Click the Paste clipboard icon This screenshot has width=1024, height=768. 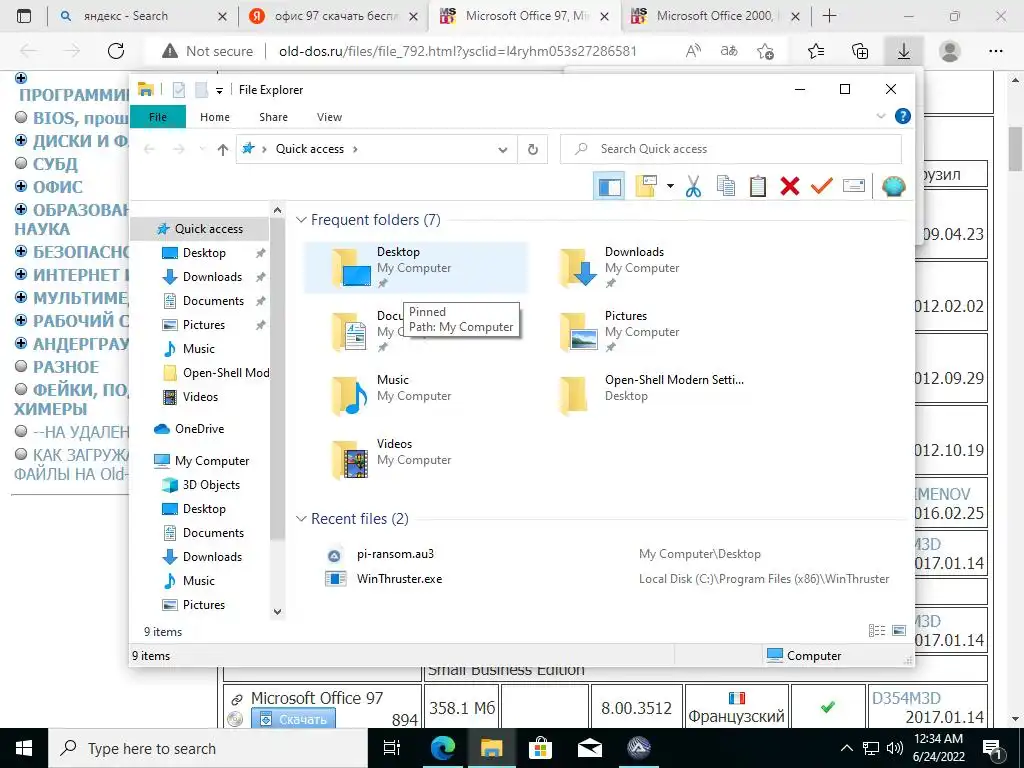pos(758,186)
